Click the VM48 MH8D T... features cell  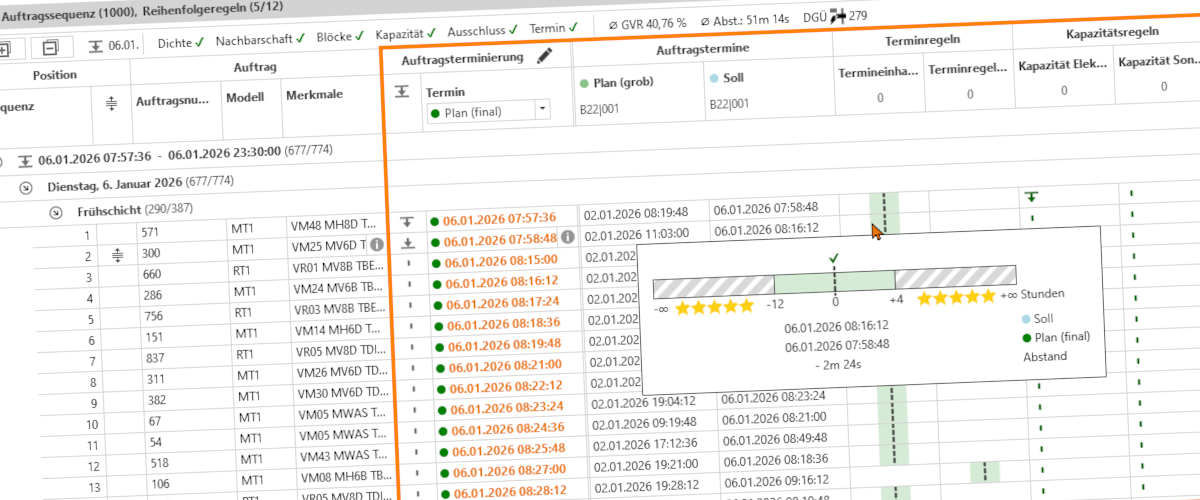click(334, 224)
